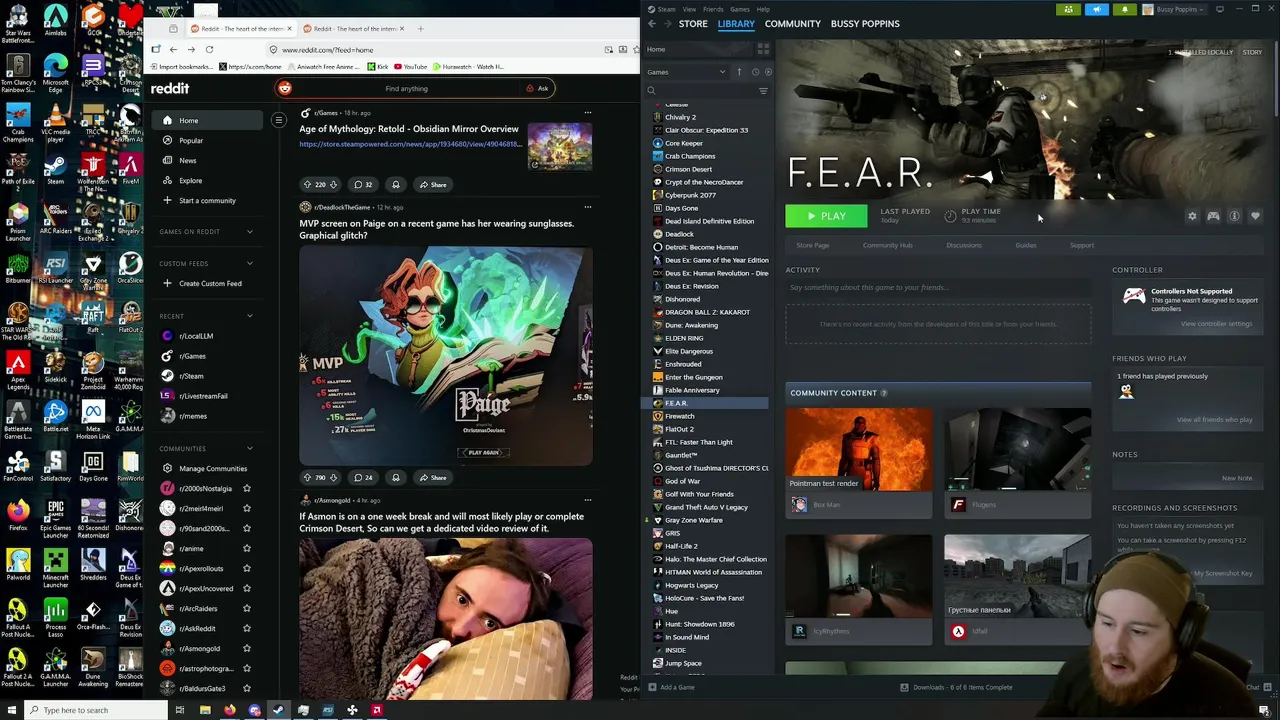
Task: Click the Reddit Find anything search box
Action: pyautogui.click(x=406, y=88)
